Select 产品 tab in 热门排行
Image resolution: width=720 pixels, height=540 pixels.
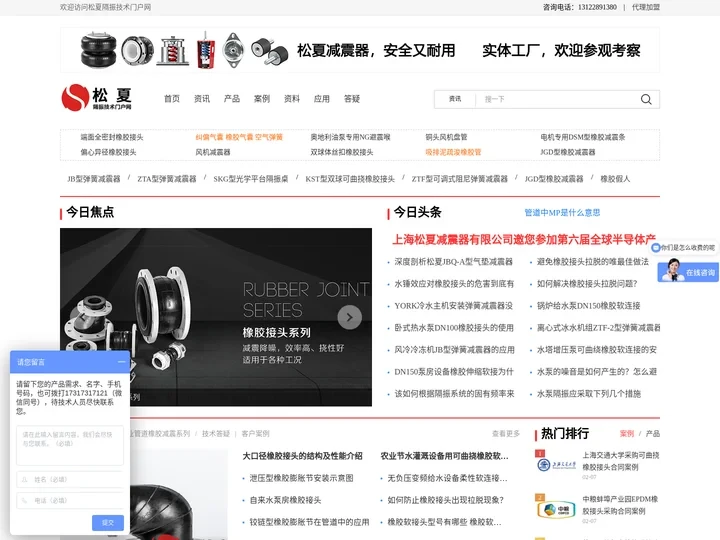pyautogui.click(x=652, y=433)
